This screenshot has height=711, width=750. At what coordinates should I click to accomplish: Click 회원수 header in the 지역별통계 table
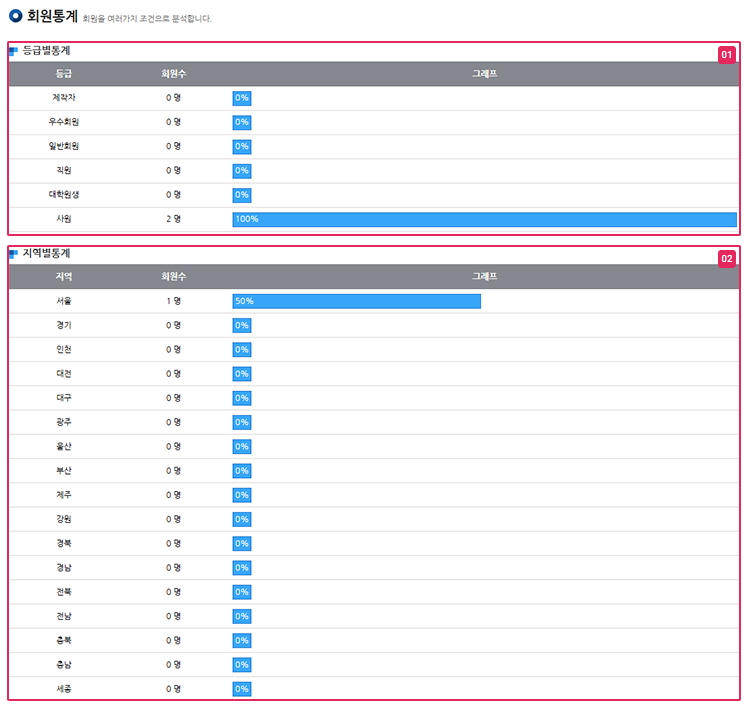pyautogui.click(x=173, y=277)
